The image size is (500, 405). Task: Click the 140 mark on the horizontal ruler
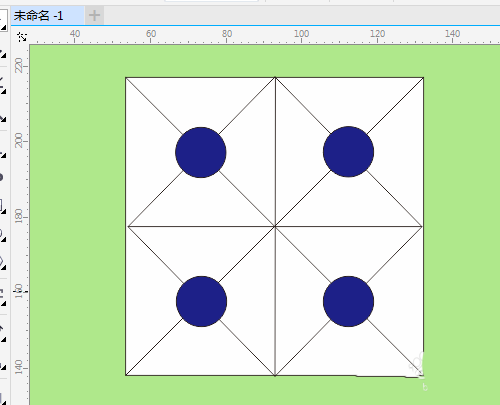452,34
